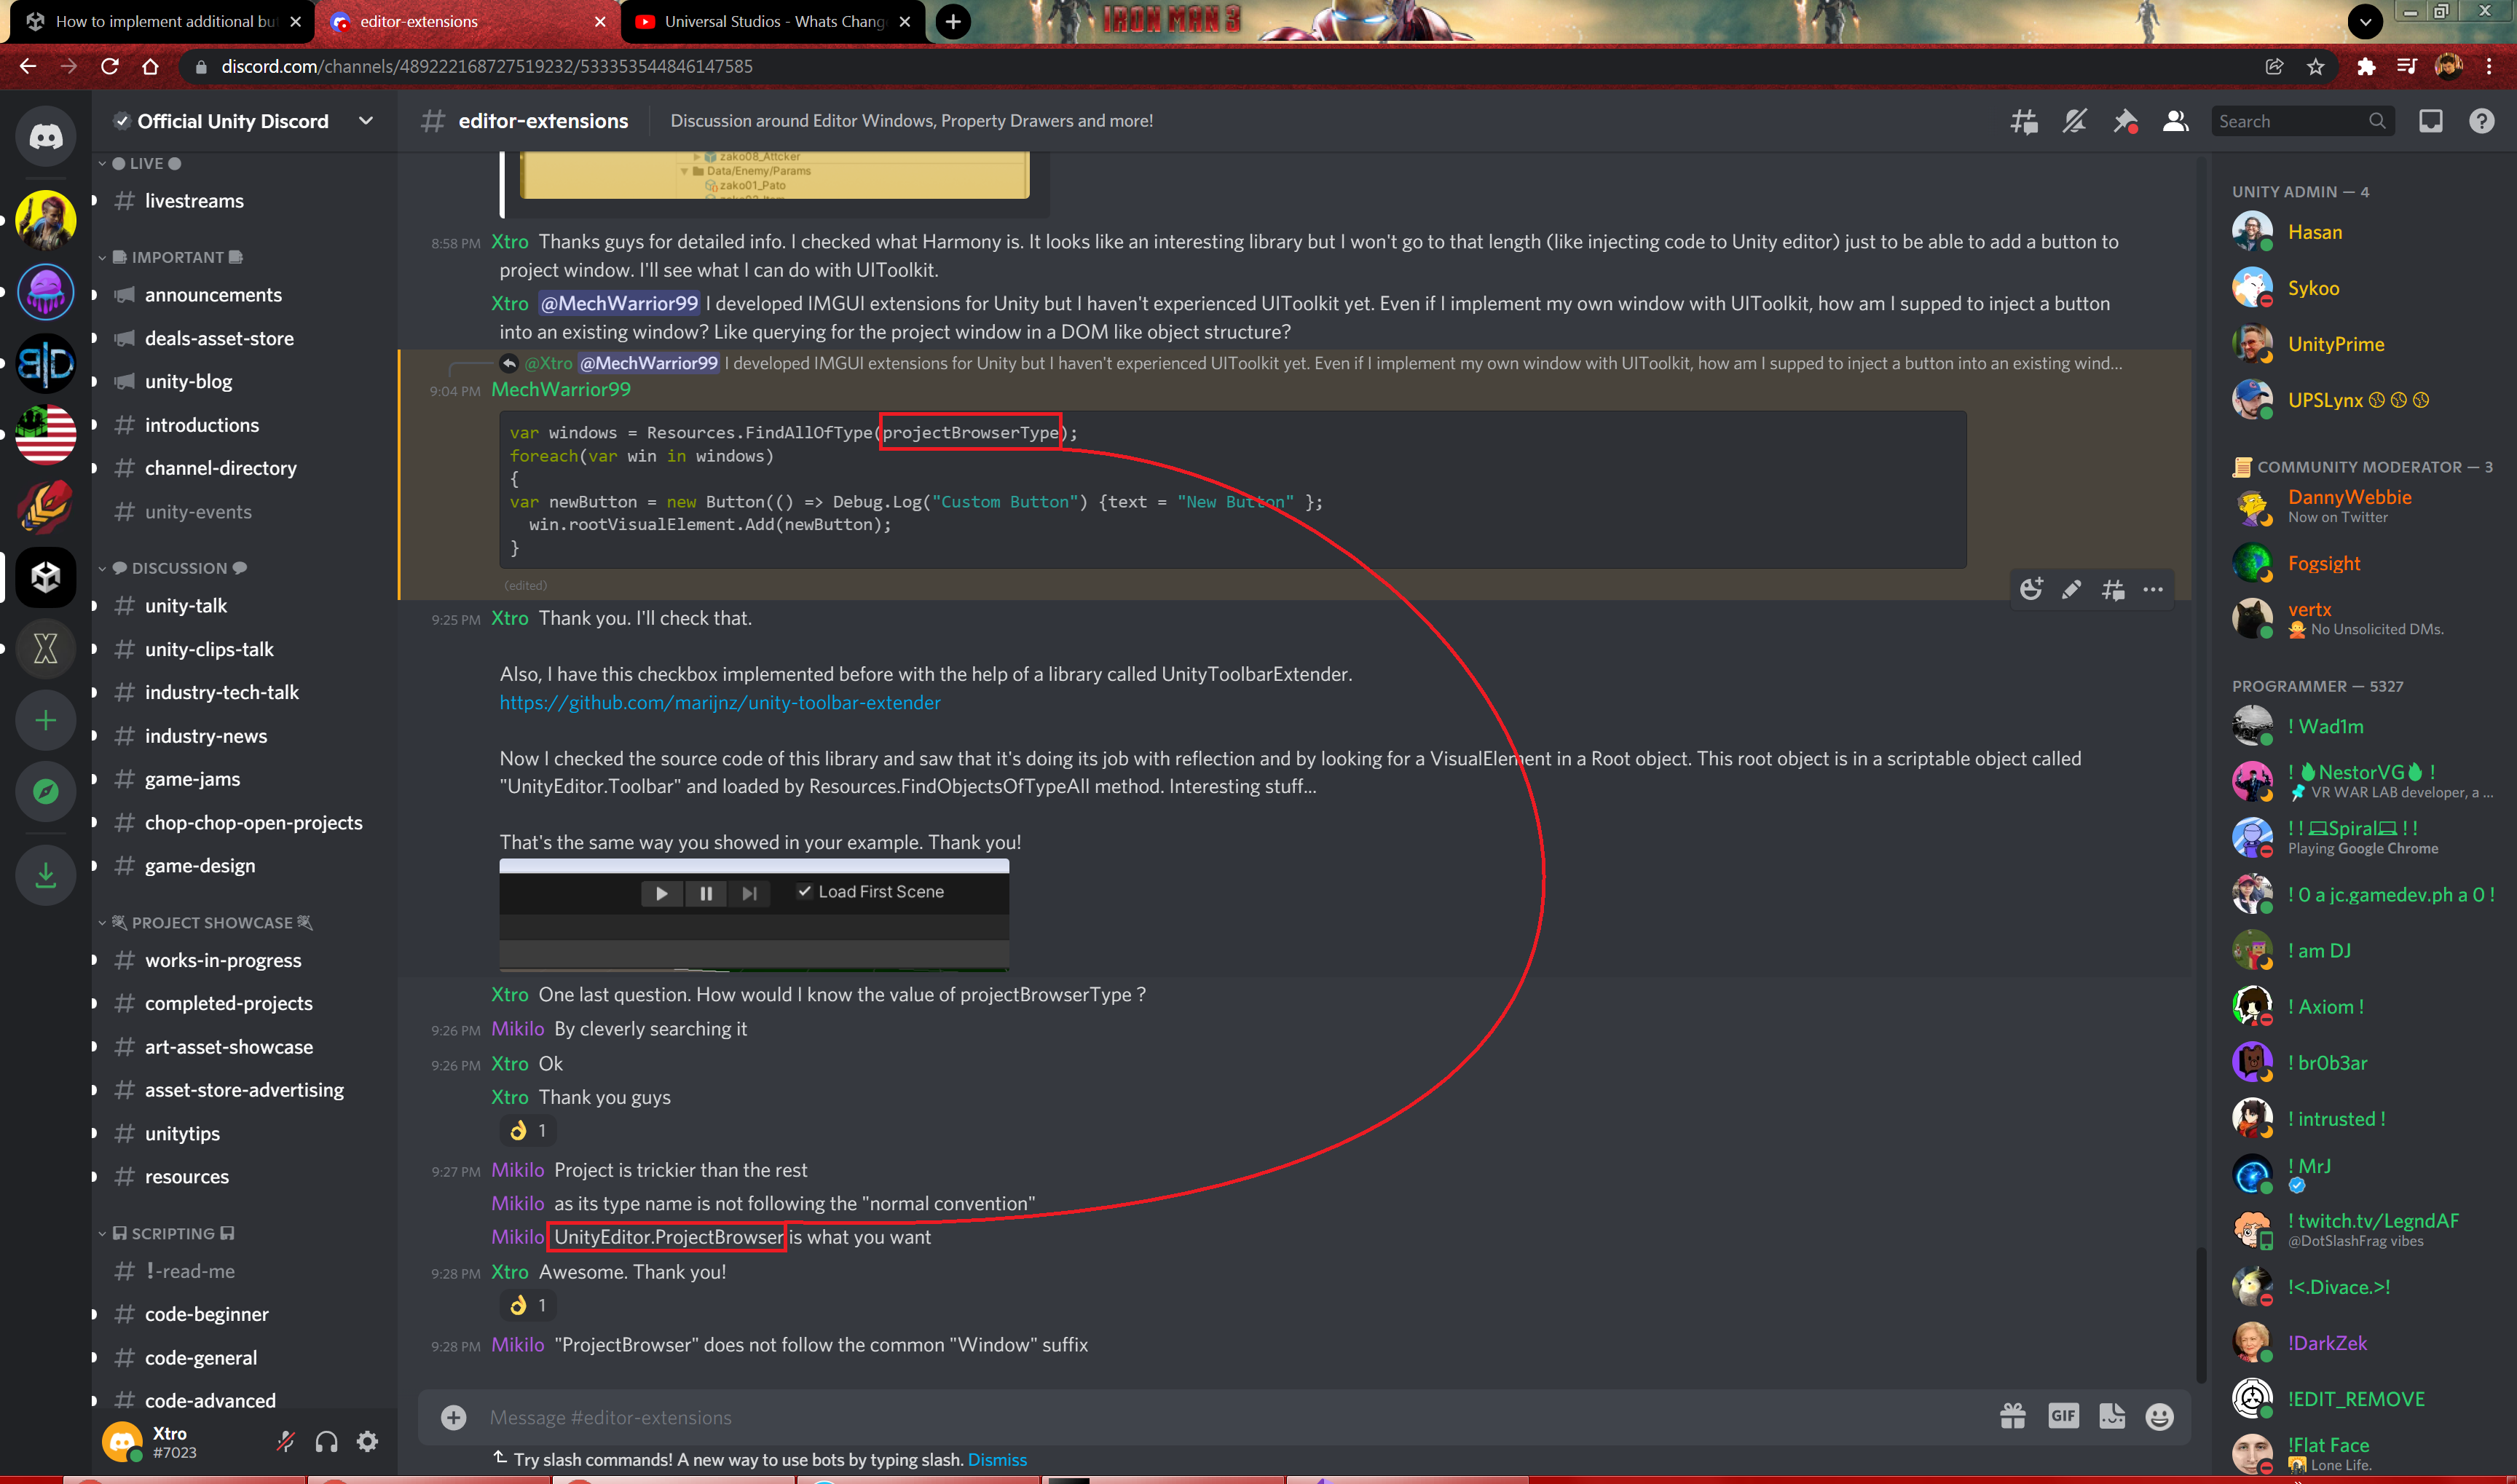Click the gift Nitro icon in message bar

[2012, 1416]
